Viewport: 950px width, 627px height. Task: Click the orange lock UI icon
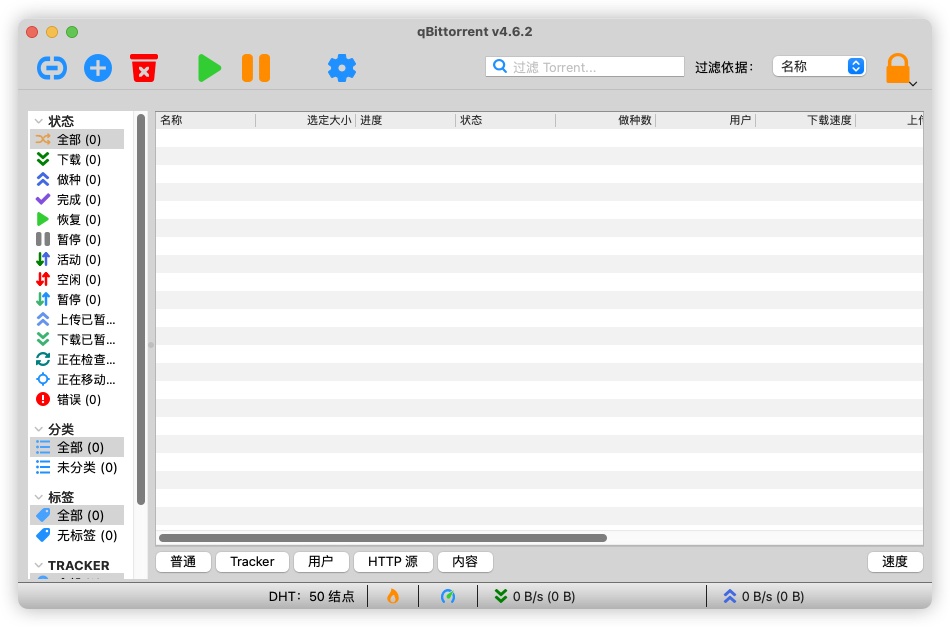click(897, 68)
